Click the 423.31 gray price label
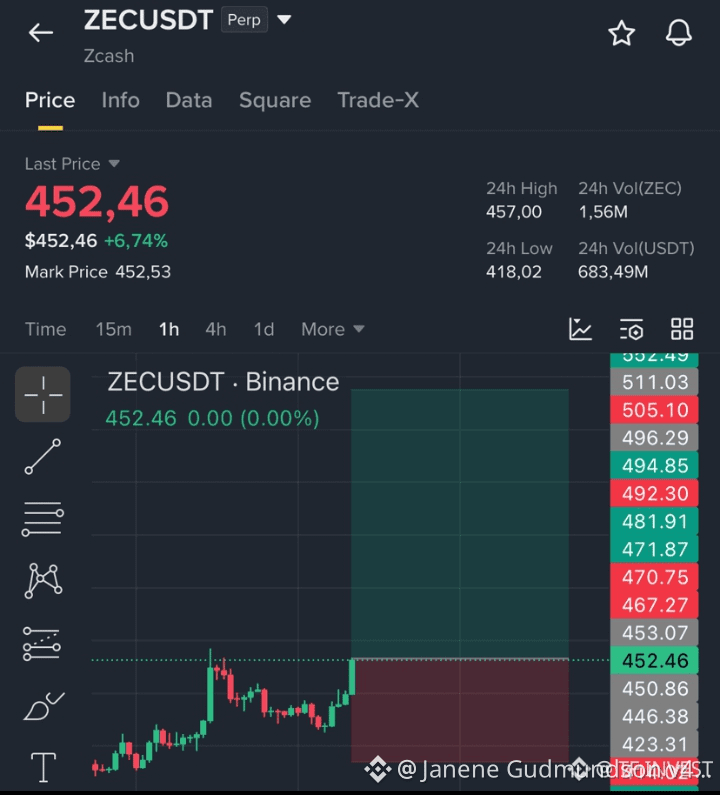Image resolution: width=720 pixels, height=795 pixels. click(x=655, y=745)
